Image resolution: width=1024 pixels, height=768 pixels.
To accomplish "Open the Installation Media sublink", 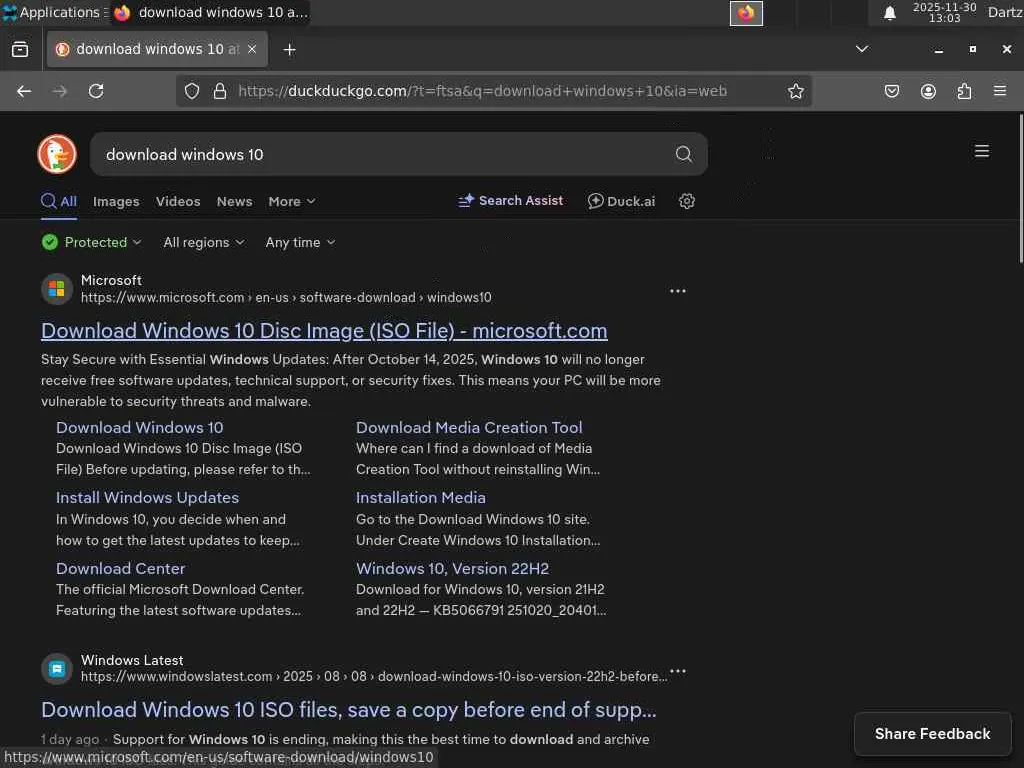I will click(421, 498).
